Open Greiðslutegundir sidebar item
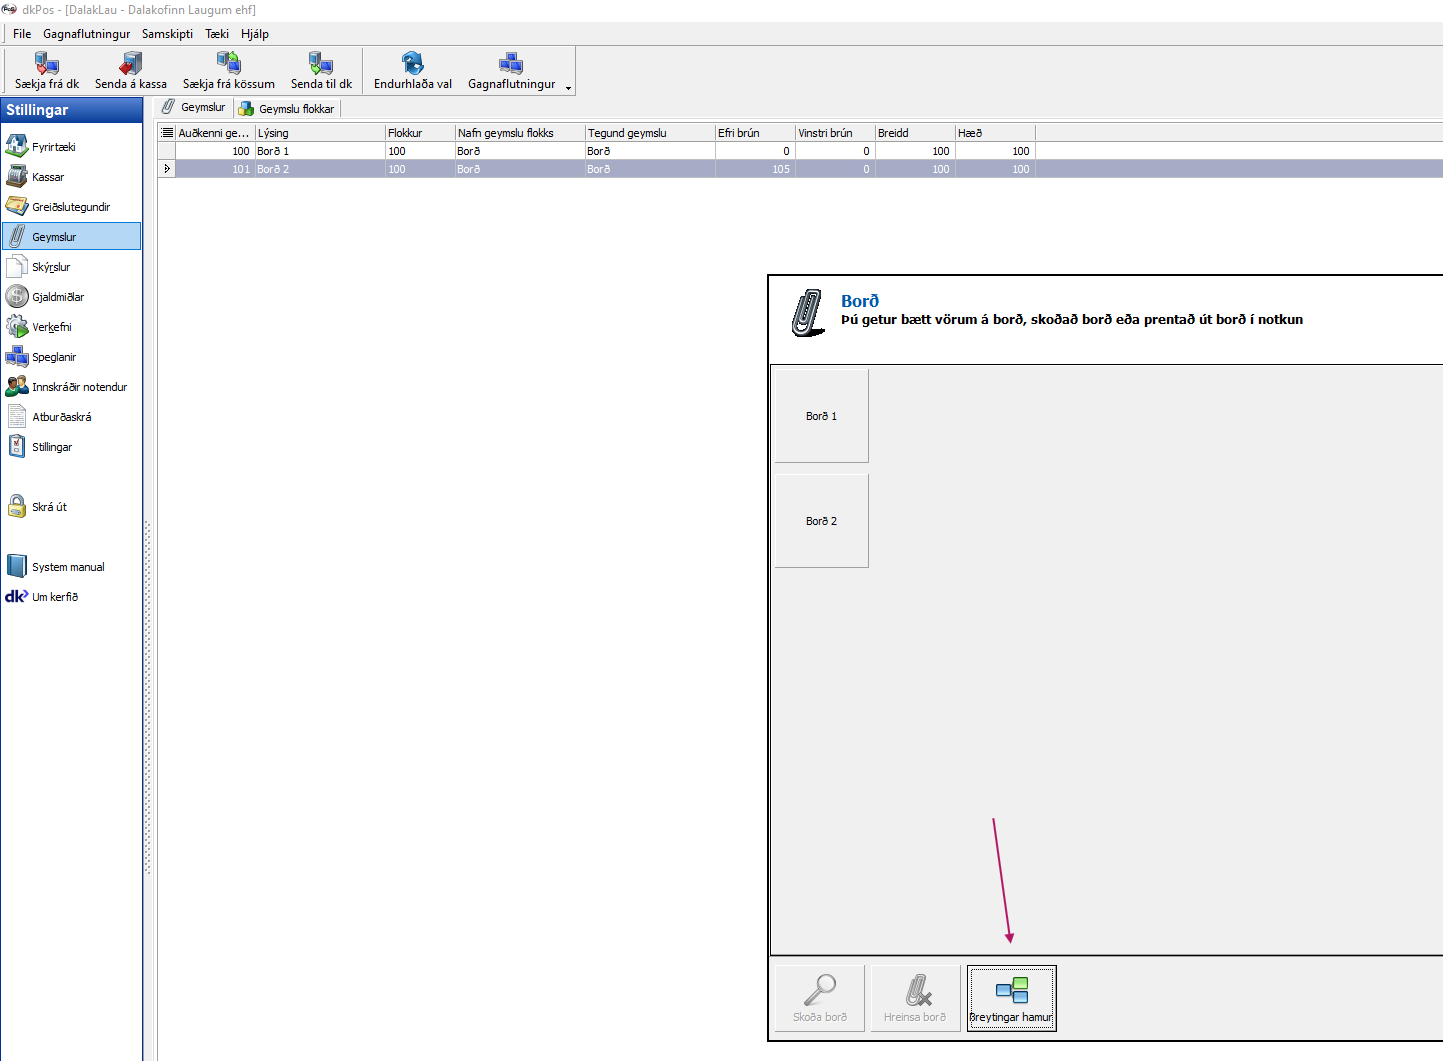This screenshot has height=1061, width=1443. tap(70, 207)
